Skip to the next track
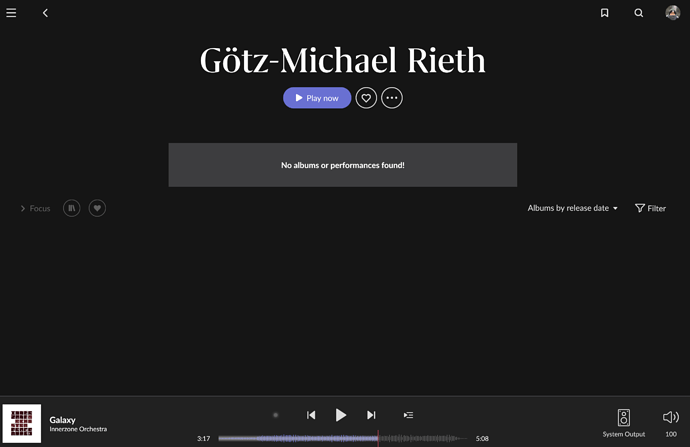The height and width of the screenshot is (447, 690). pyautogui.click(x=371, y=415)
